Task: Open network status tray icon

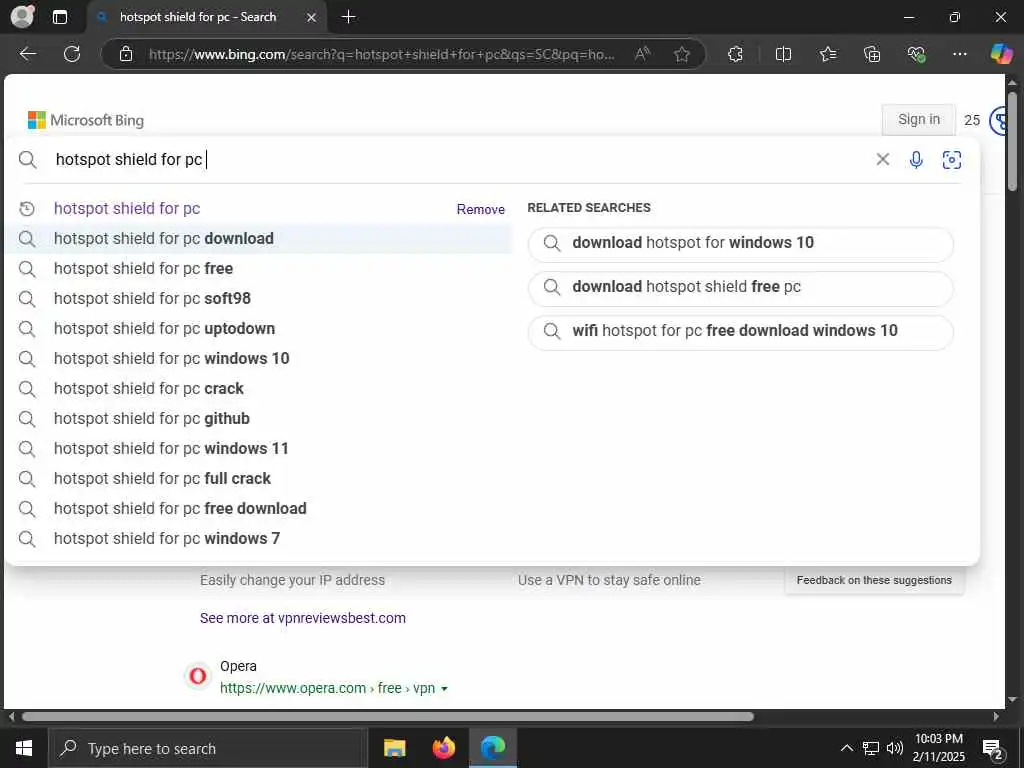Action: click(x=871, y=748)
